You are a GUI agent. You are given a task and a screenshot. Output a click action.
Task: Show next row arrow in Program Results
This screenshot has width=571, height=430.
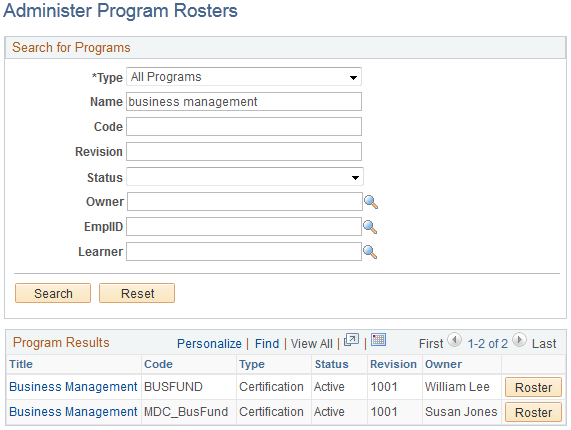point(519,340)
